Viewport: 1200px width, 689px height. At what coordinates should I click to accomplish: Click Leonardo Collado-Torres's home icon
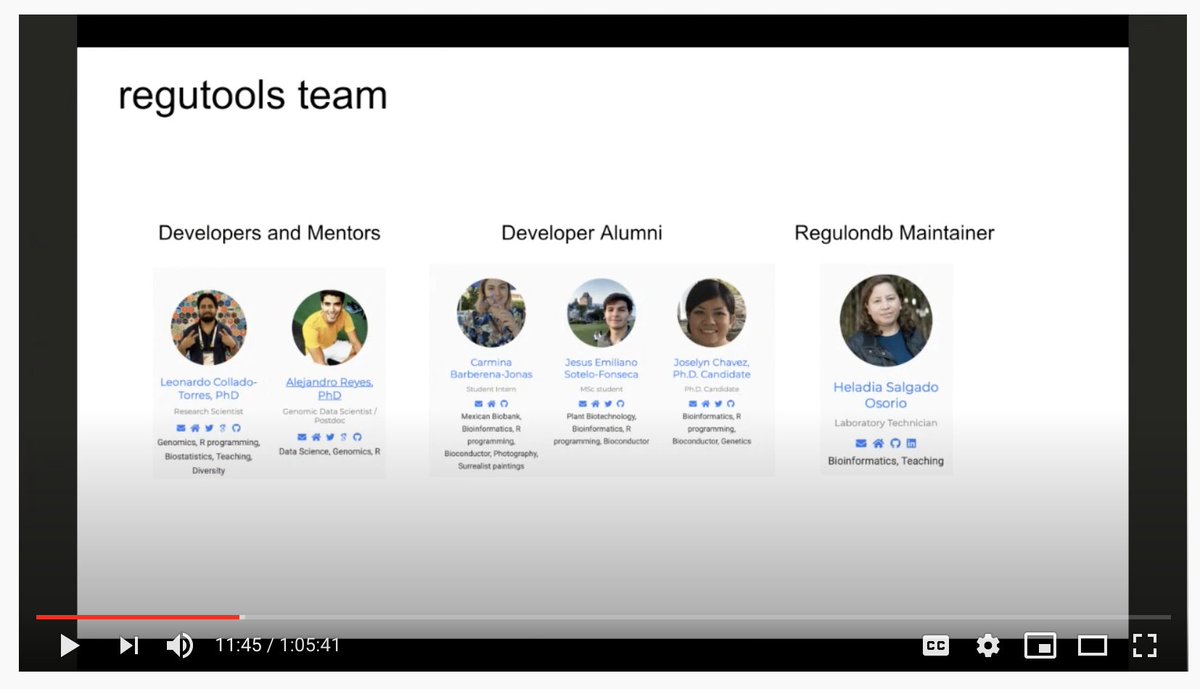(195, 428)
